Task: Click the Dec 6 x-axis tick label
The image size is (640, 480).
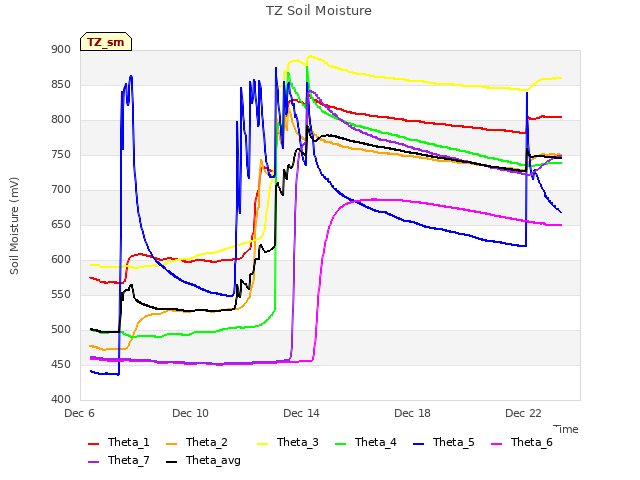Action: pyautogui.click(x=79, y=413)
